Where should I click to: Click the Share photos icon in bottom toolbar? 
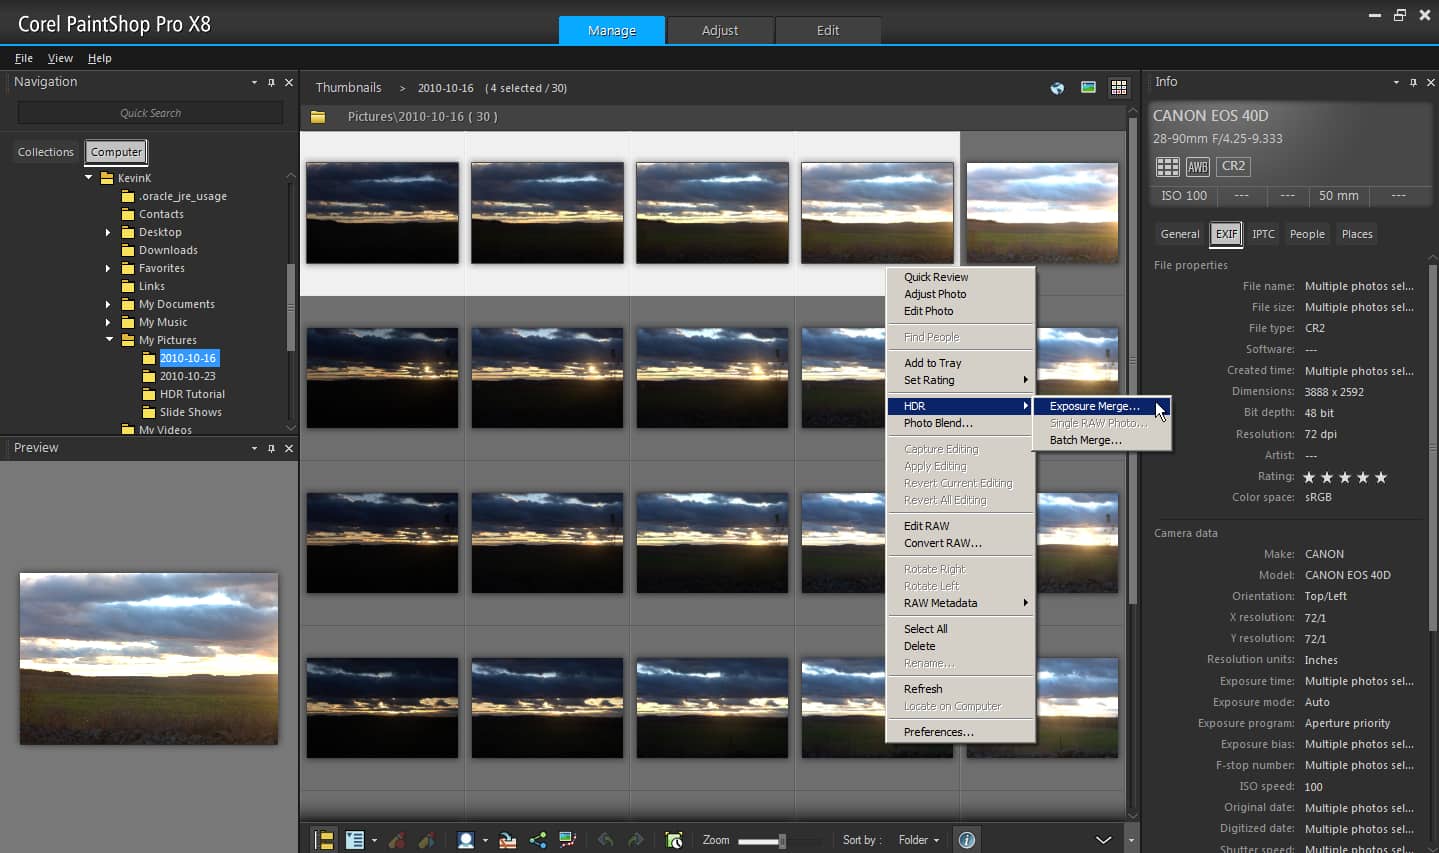tap(538, 840)
